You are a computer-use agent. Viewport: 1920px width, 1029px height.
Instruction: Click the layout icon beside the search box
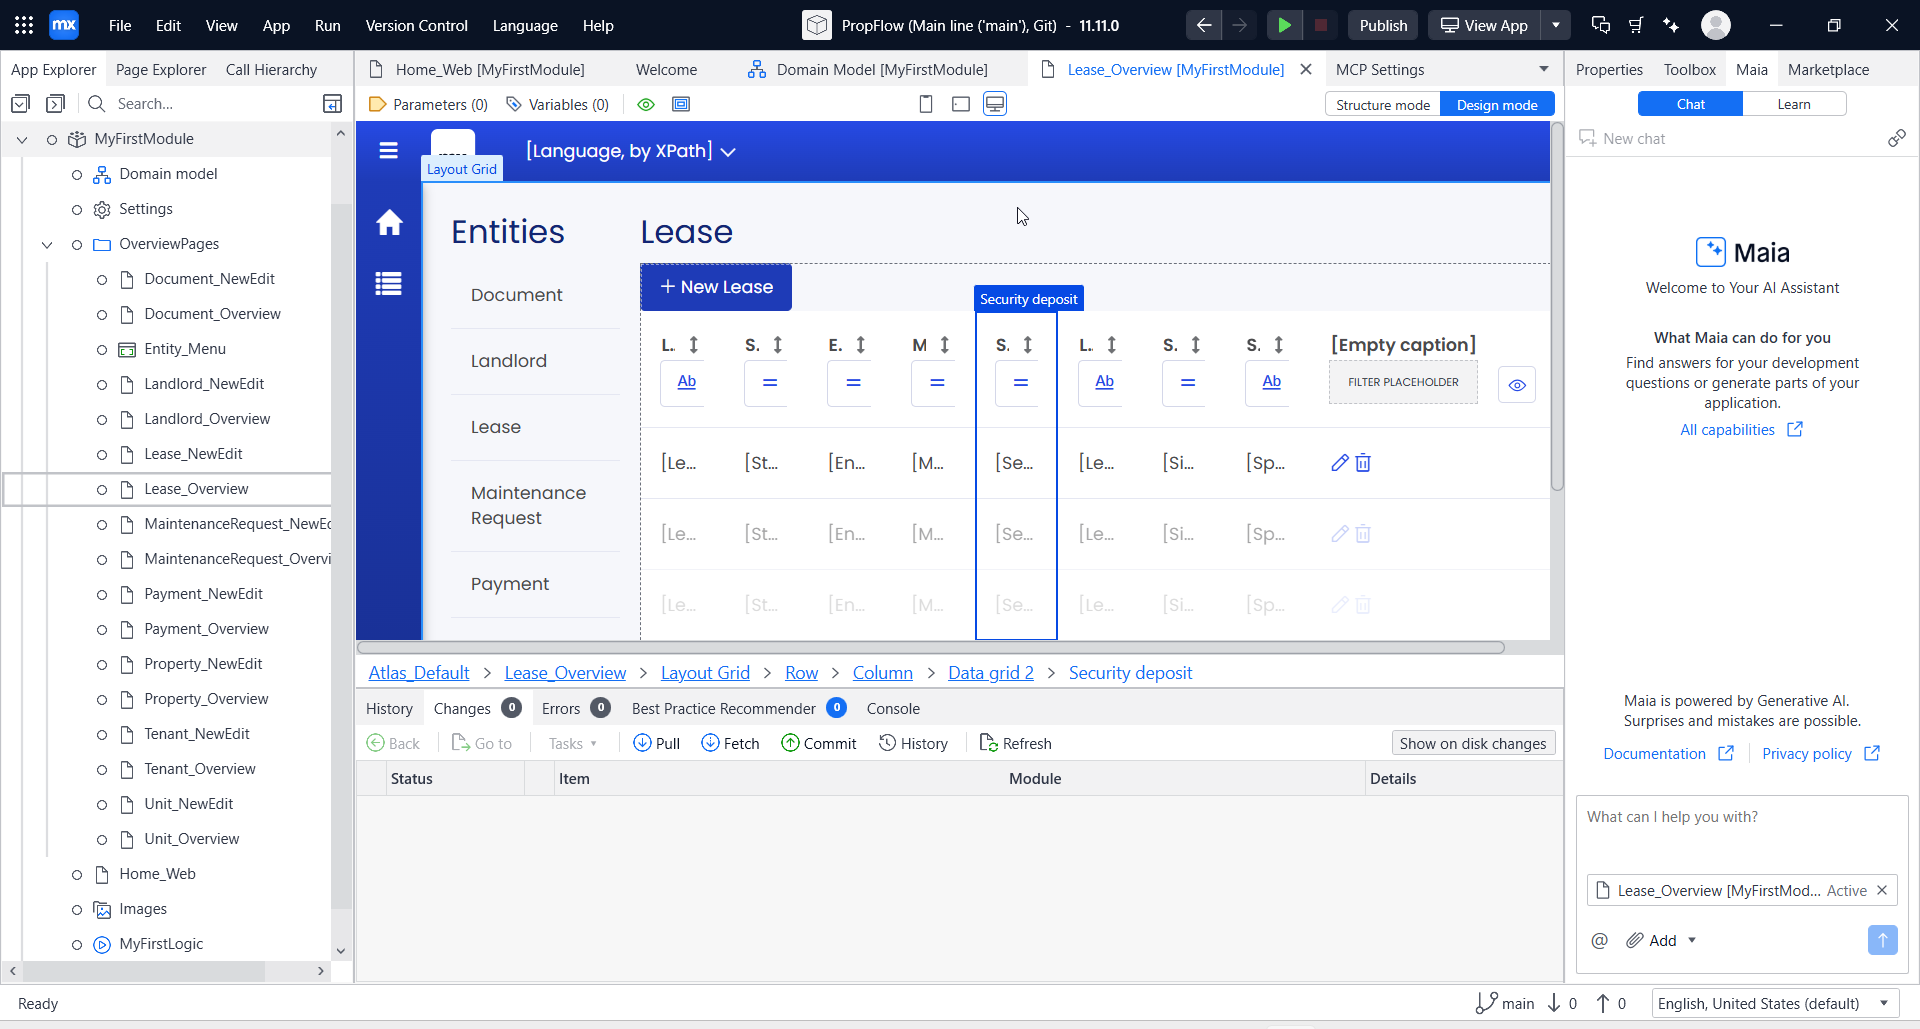(x=332, y=103)
